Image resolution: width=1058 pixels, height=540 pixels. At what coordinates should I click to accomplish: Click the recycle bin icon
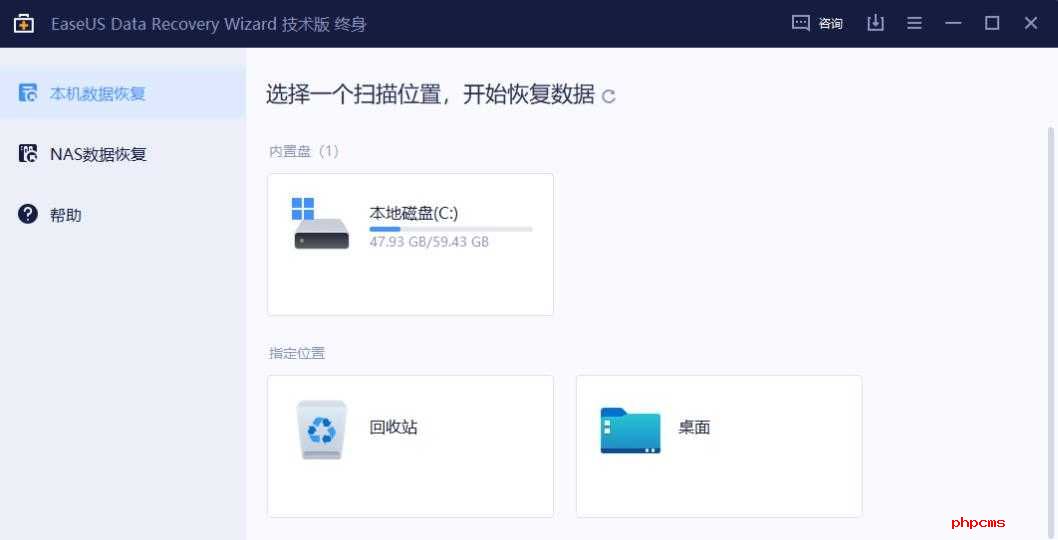pos(322,430)
